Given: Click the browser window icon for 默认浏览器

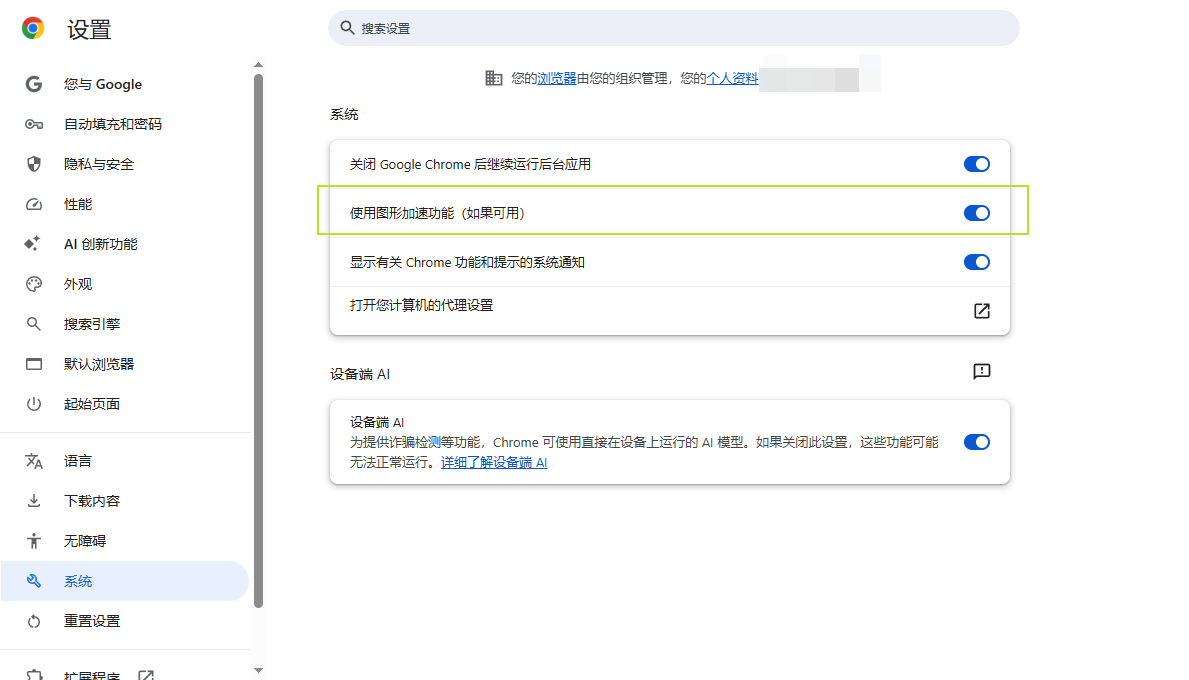Looking at the screenshot, I should pos(33,364).
